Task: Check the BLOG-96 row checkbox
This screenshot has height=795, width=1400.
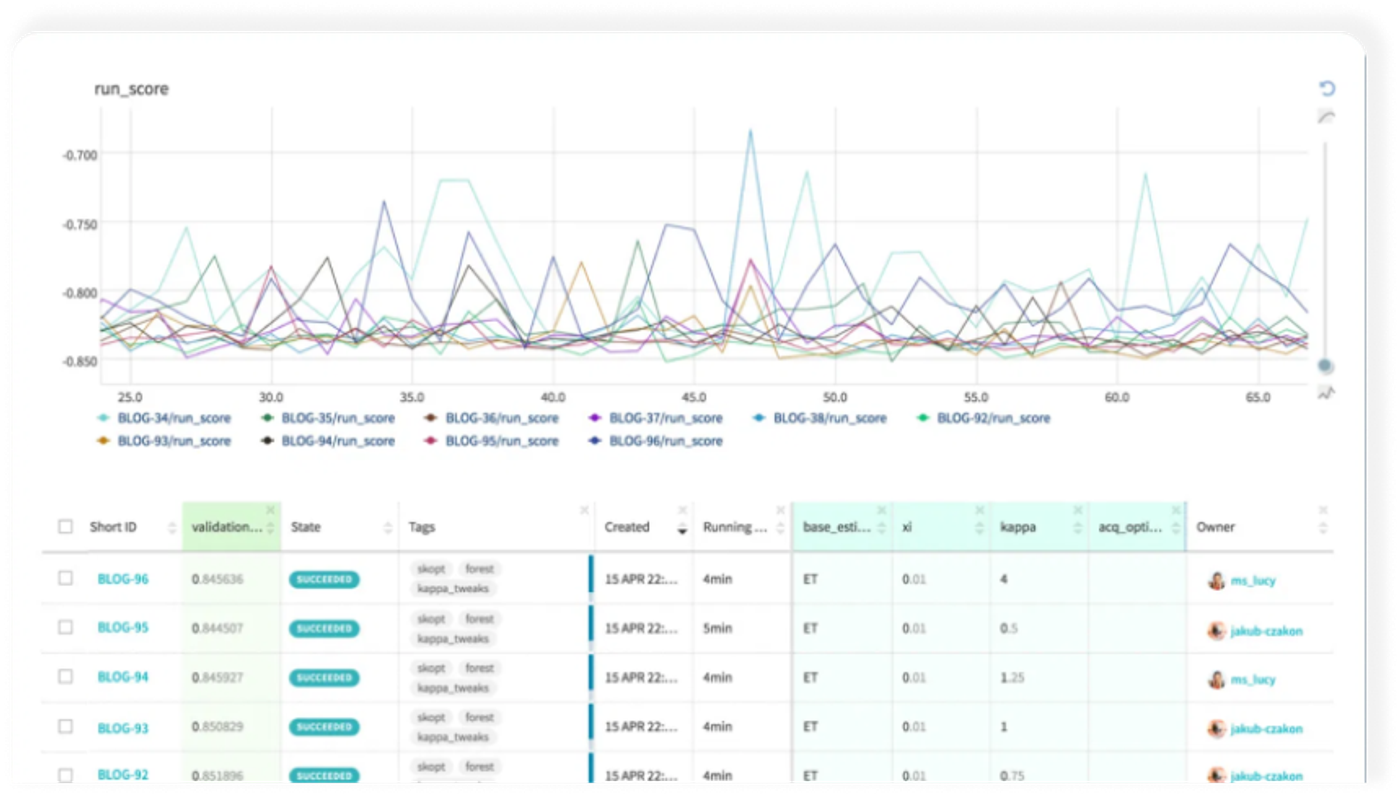Action: pyautogui.click(x=65, y=578)
